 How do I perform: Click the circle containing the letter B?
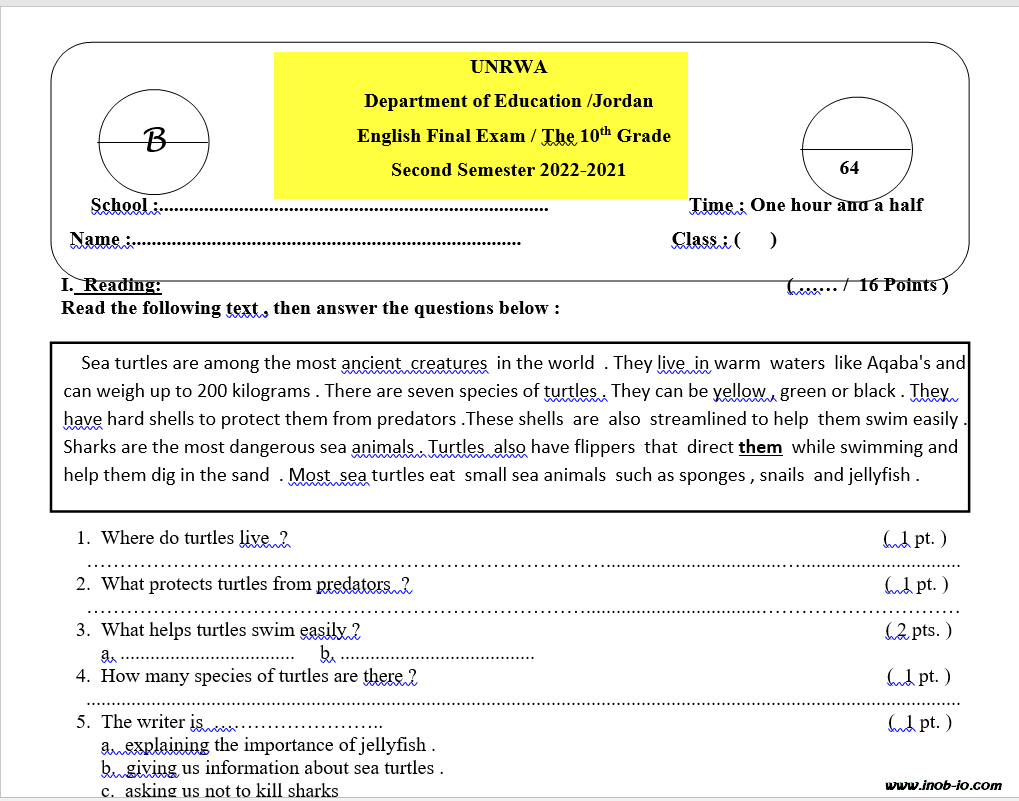pos(153,143)
